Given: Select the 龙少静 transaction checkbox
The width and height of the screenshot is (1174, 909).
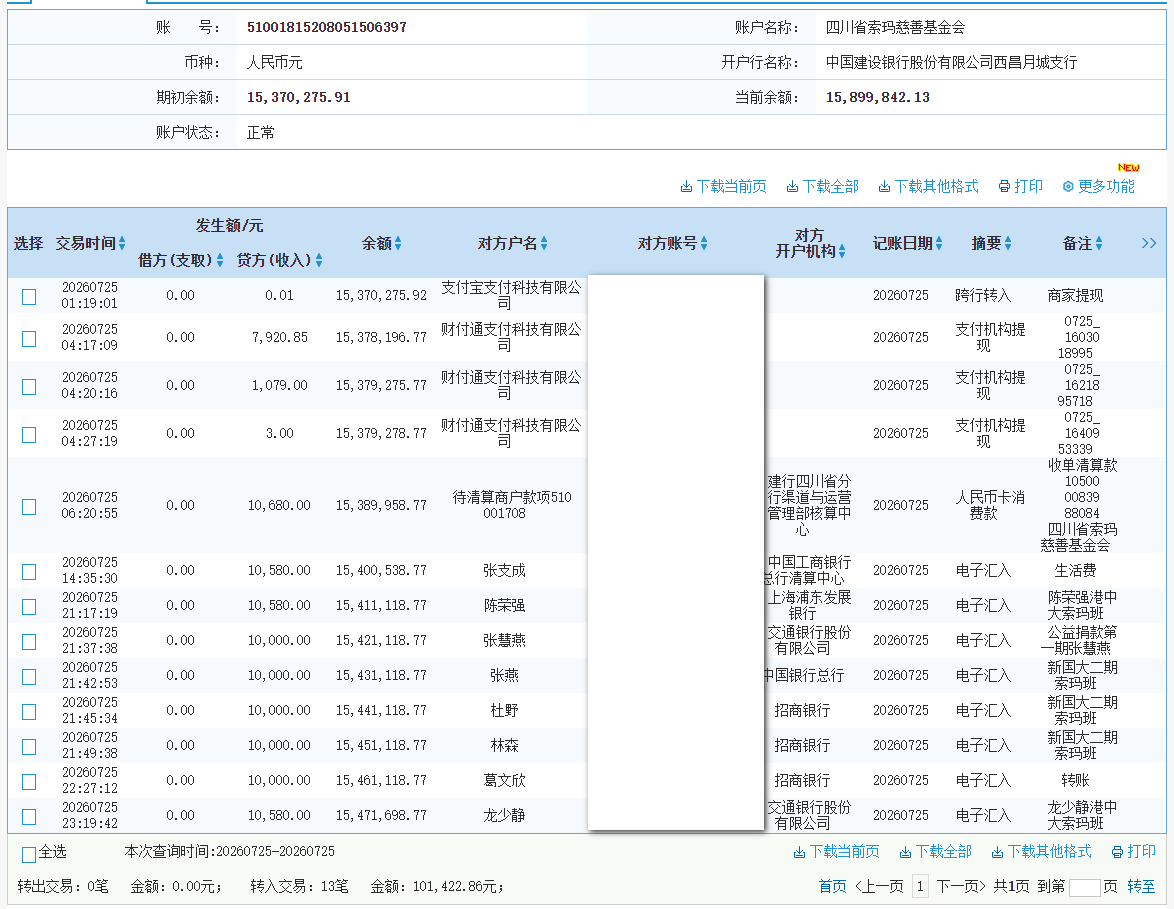Looking at the screenshot, I should pyautogui.click(x=29, y=817).
